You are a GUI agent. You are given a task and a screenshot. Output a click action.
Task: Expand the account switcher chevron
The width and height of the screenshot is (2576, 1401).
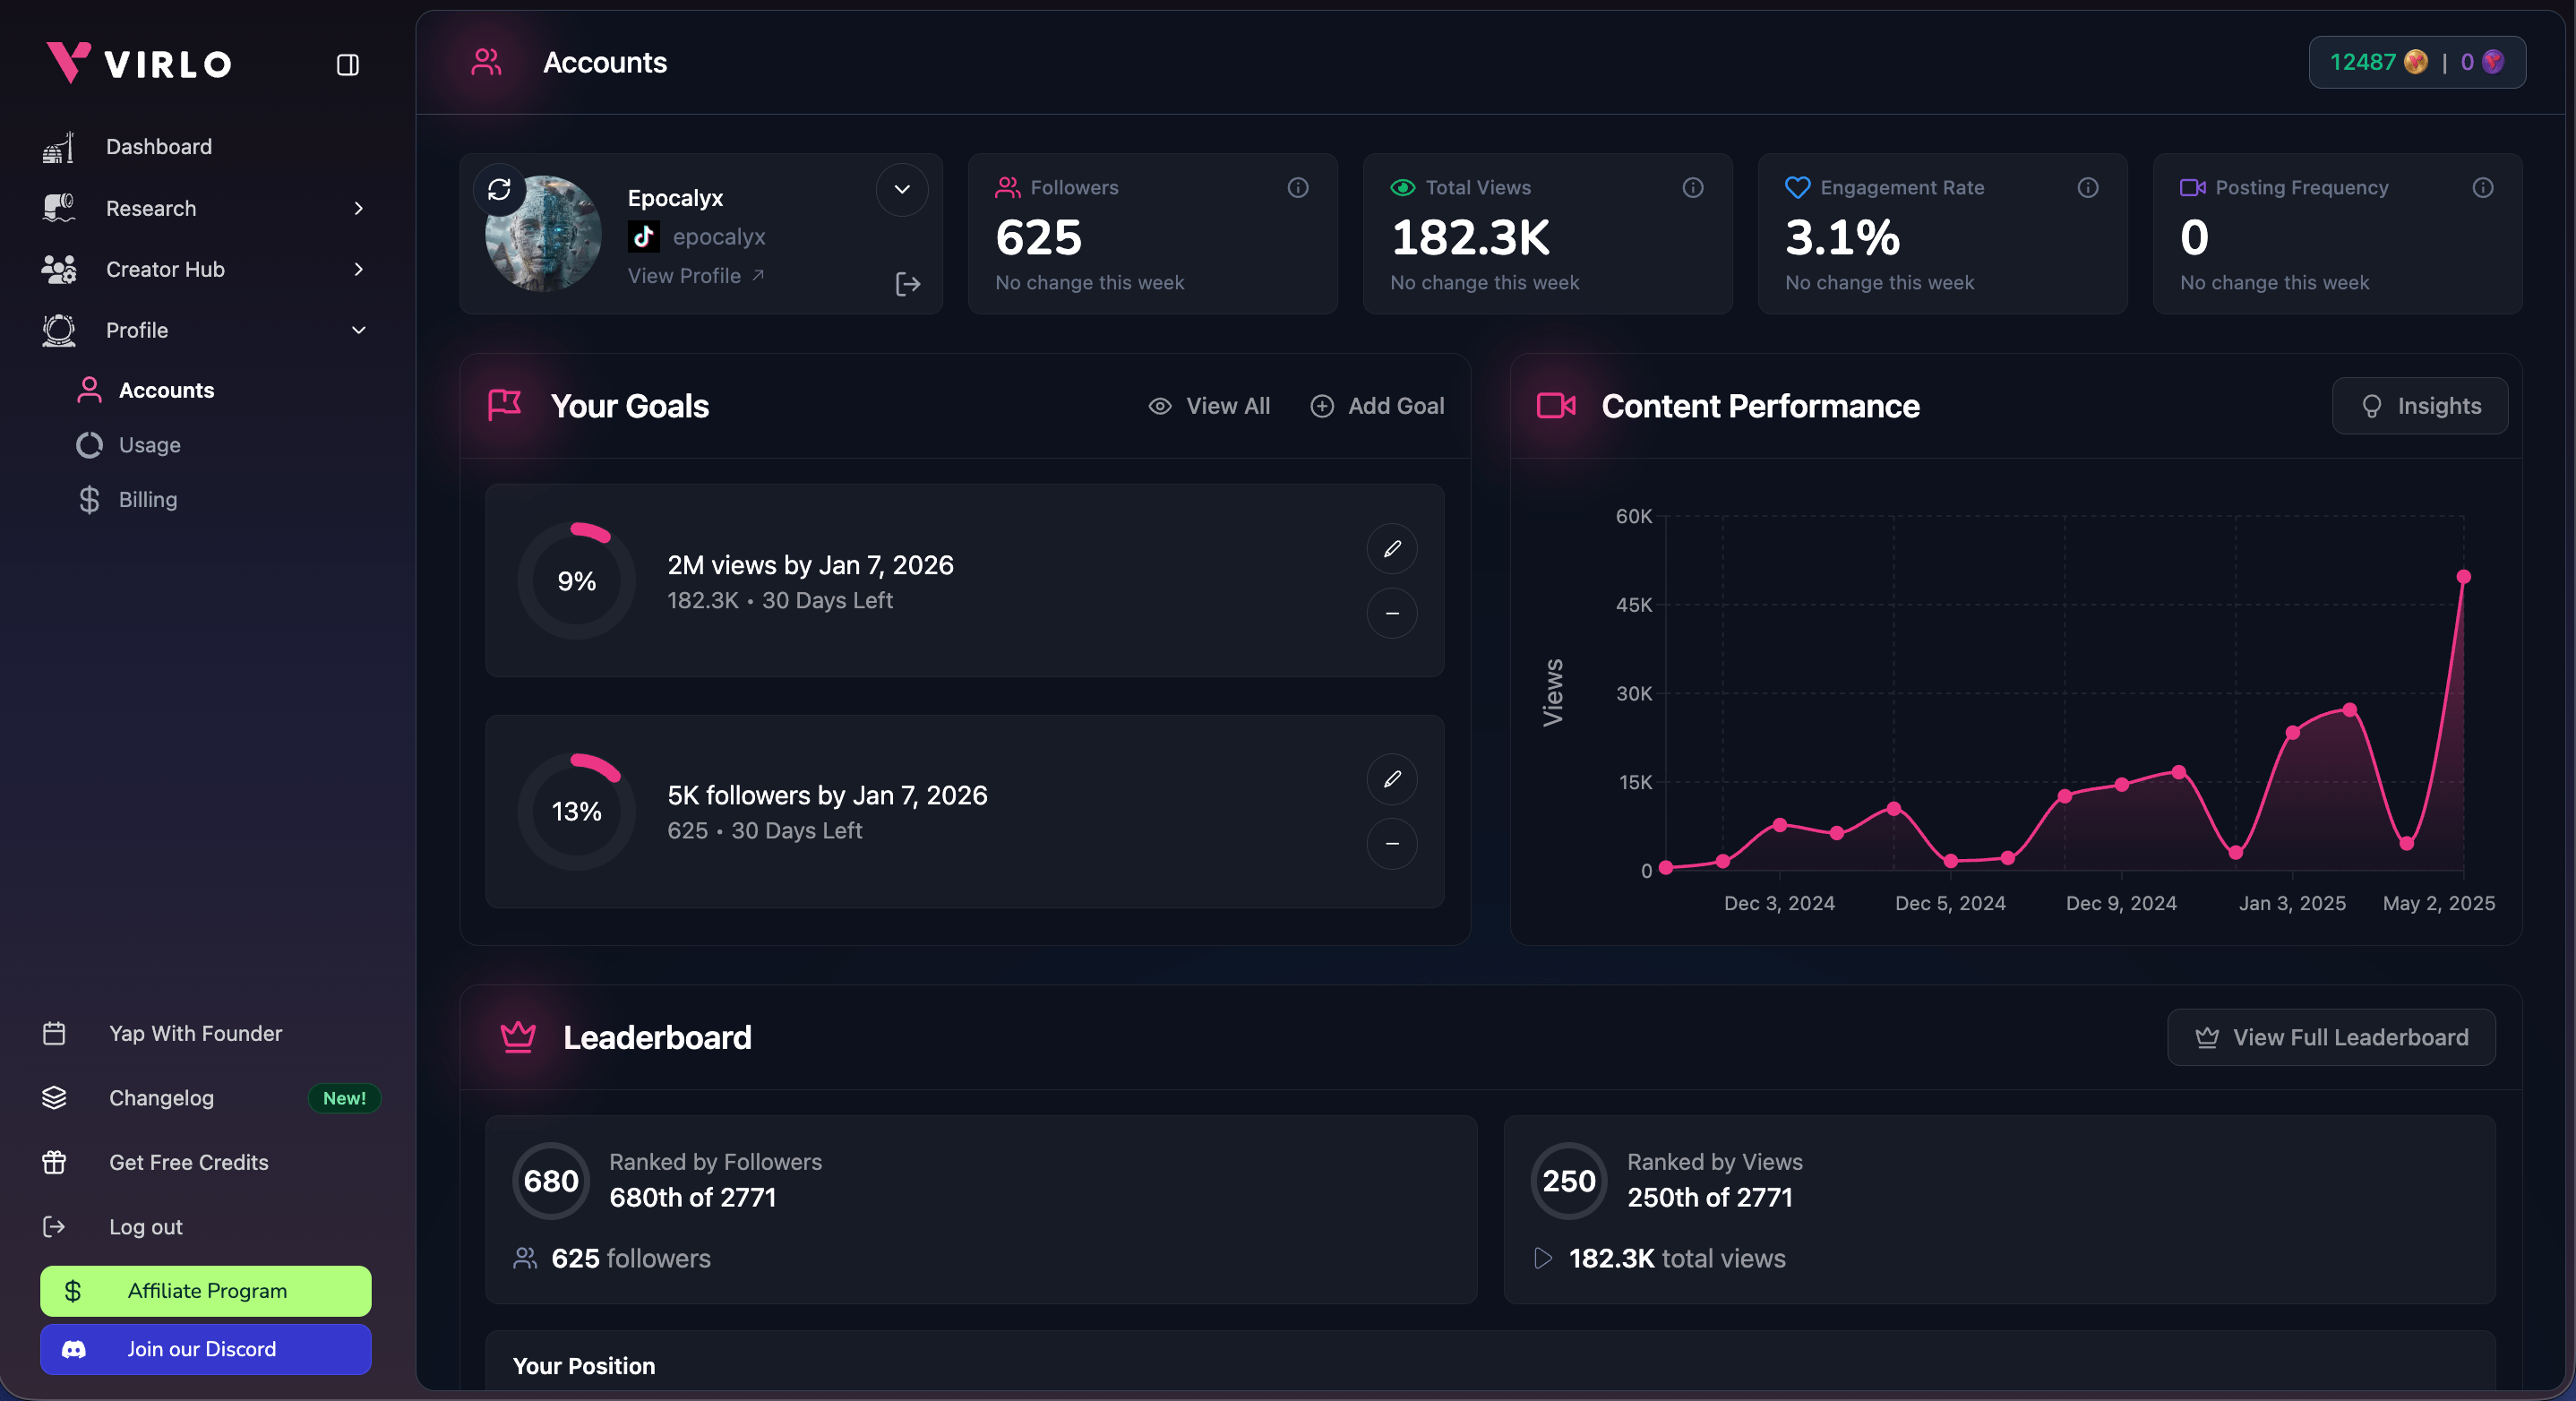[x=901, y=190]
